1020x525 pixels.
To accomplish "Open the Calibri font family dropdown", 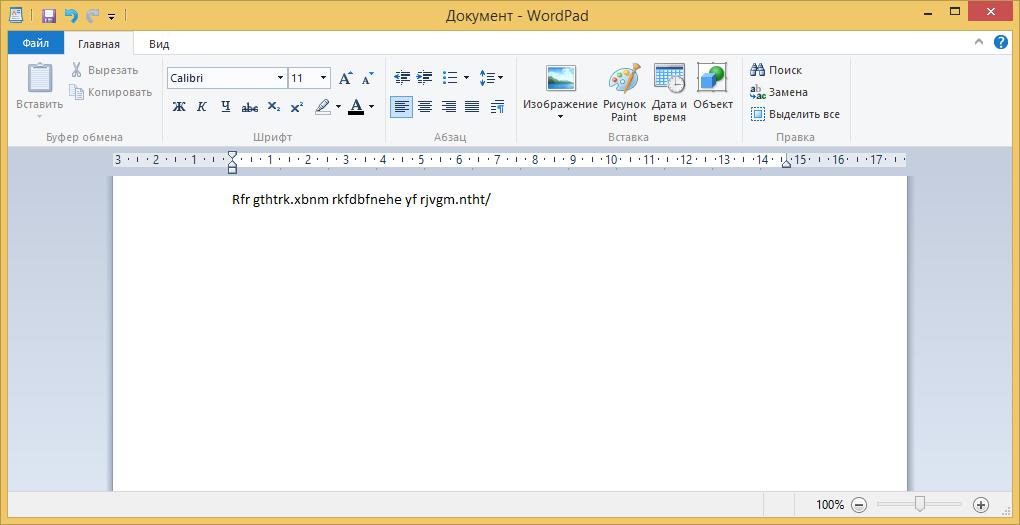I will point(280,78).
